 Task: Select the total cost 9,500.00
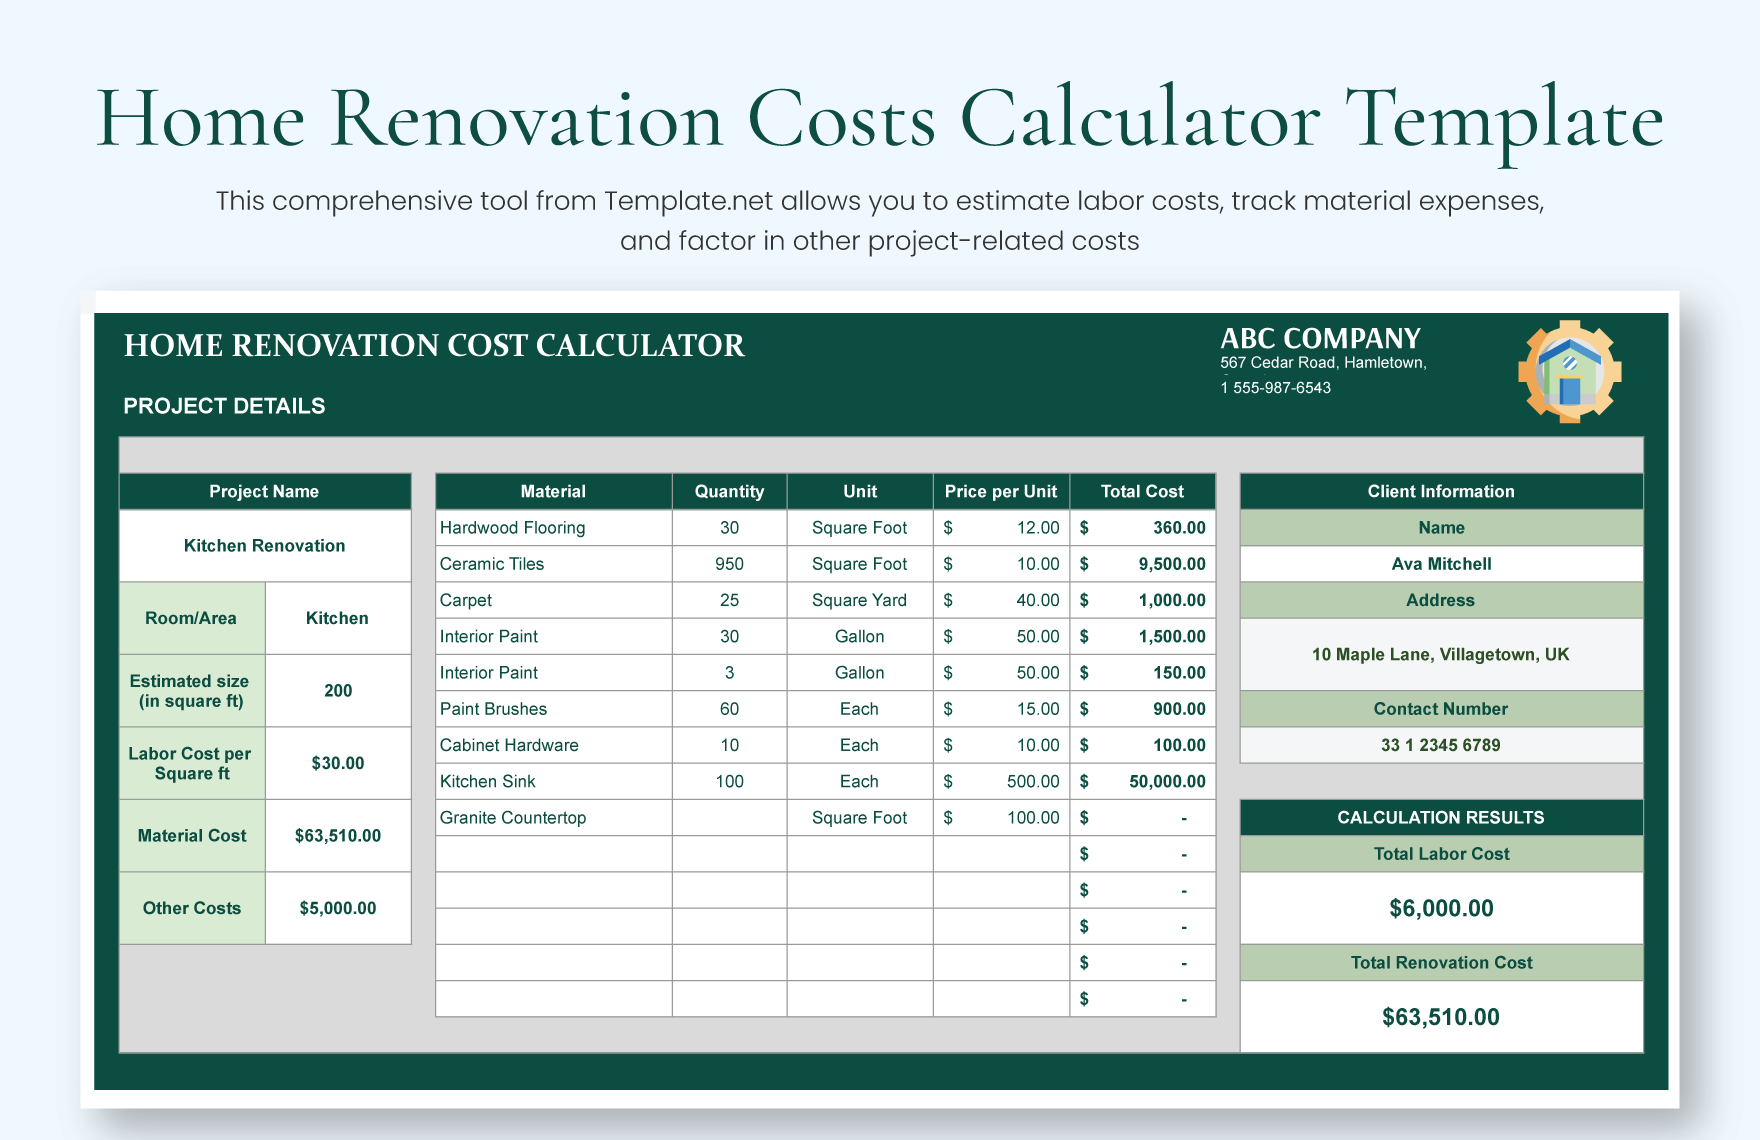pyautogui.click(x=1143, y=564)
